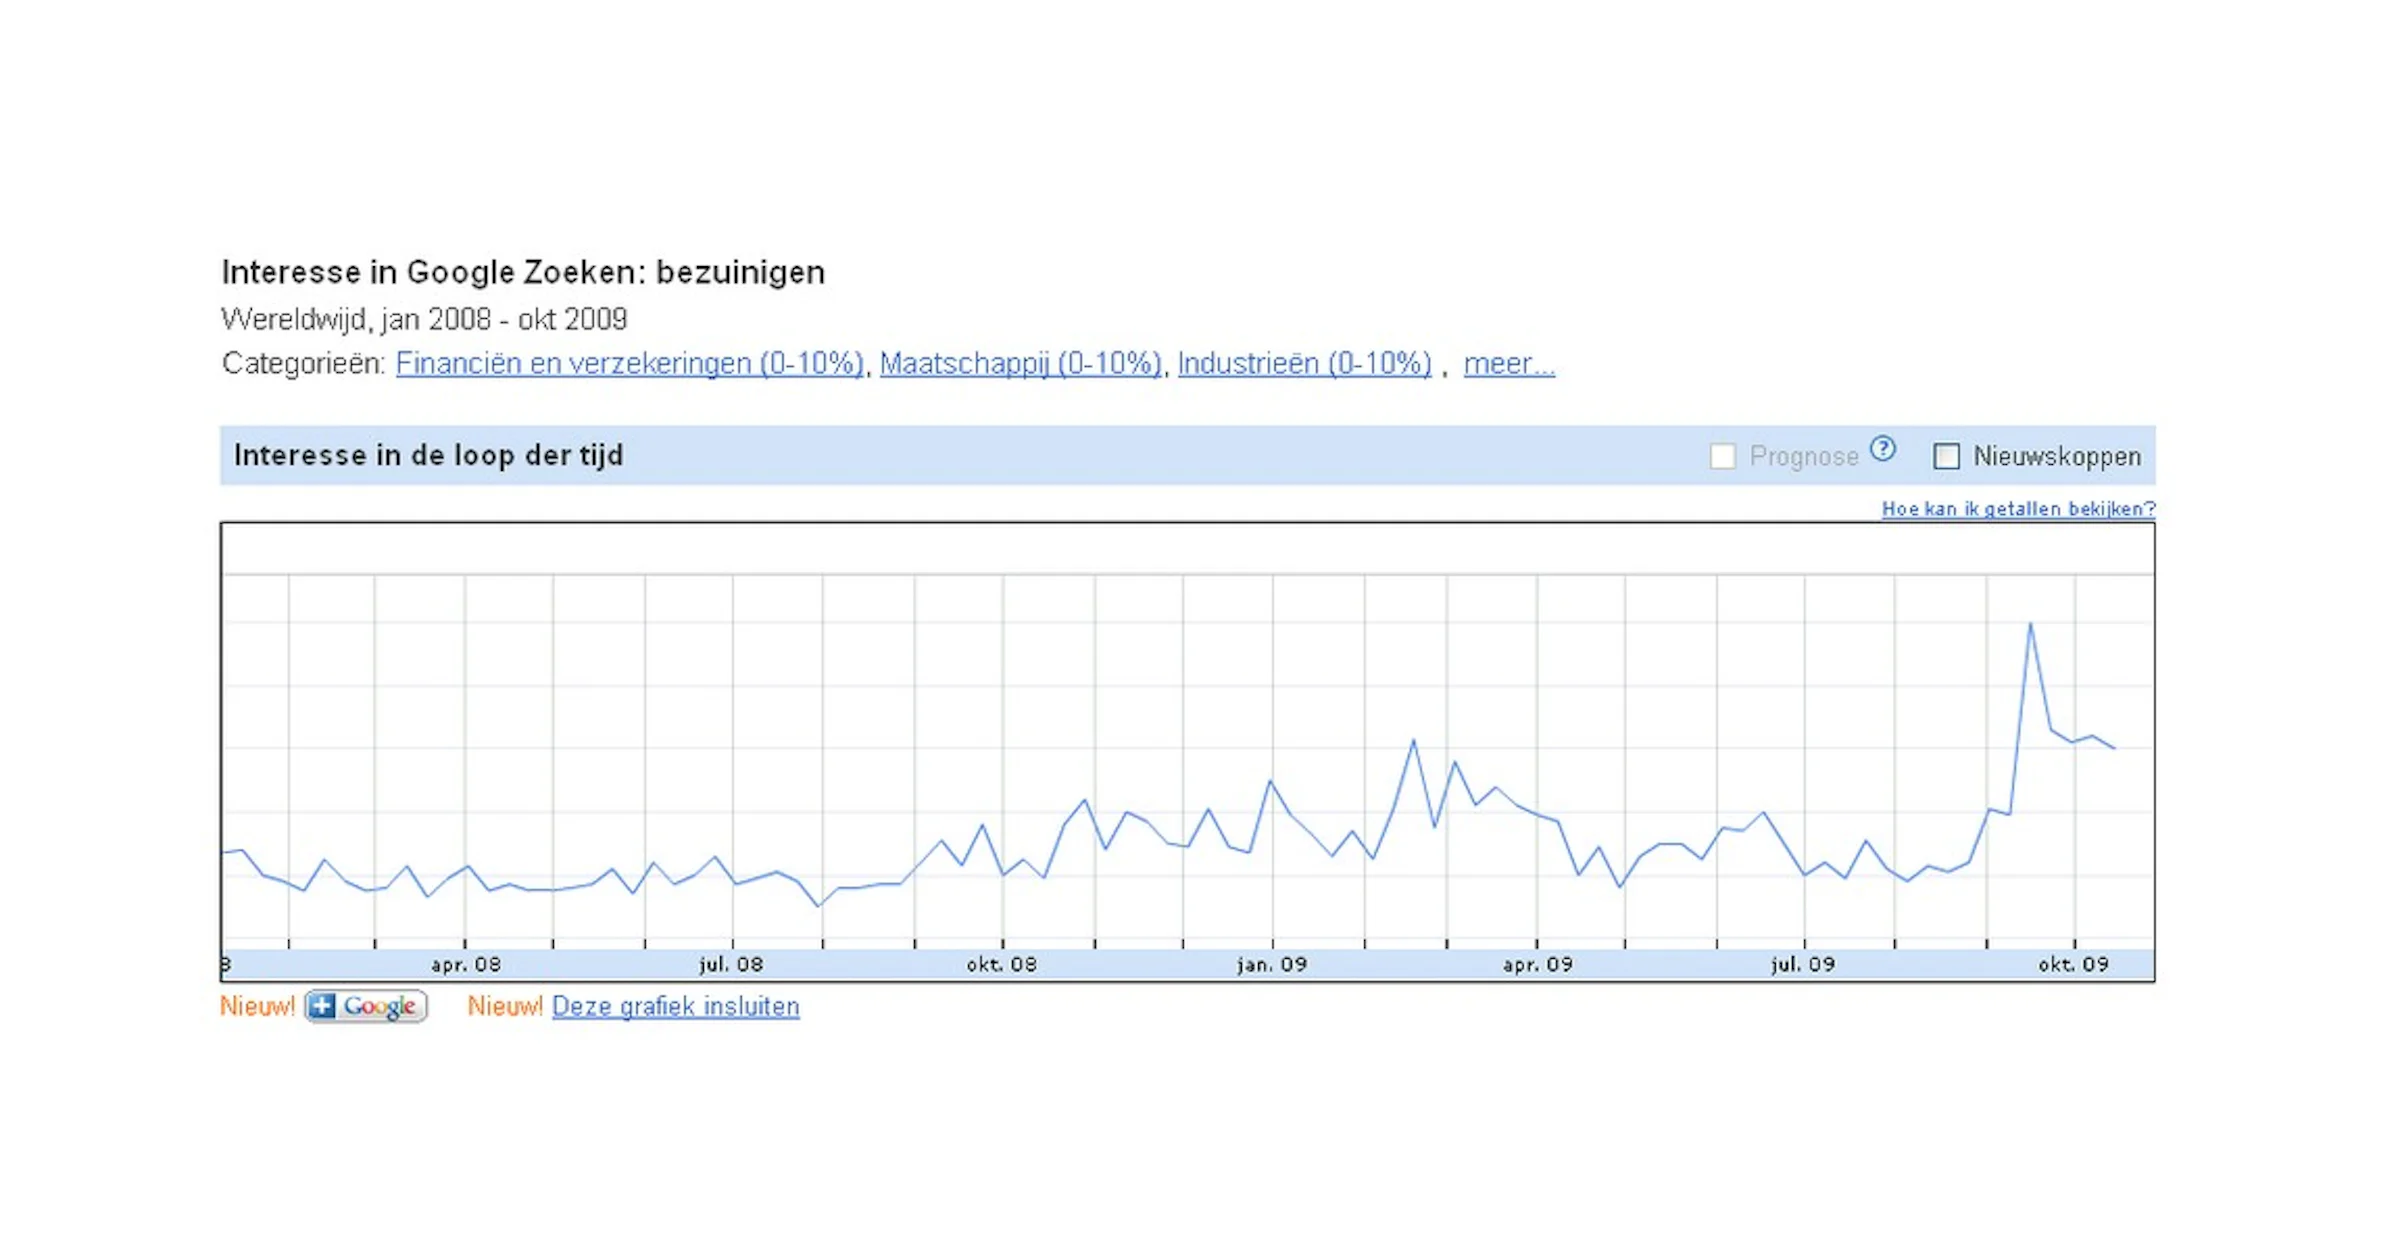Click the Interesse in de loop der tijd header
Screen dimensions: 2400x1260
point(428,456)
